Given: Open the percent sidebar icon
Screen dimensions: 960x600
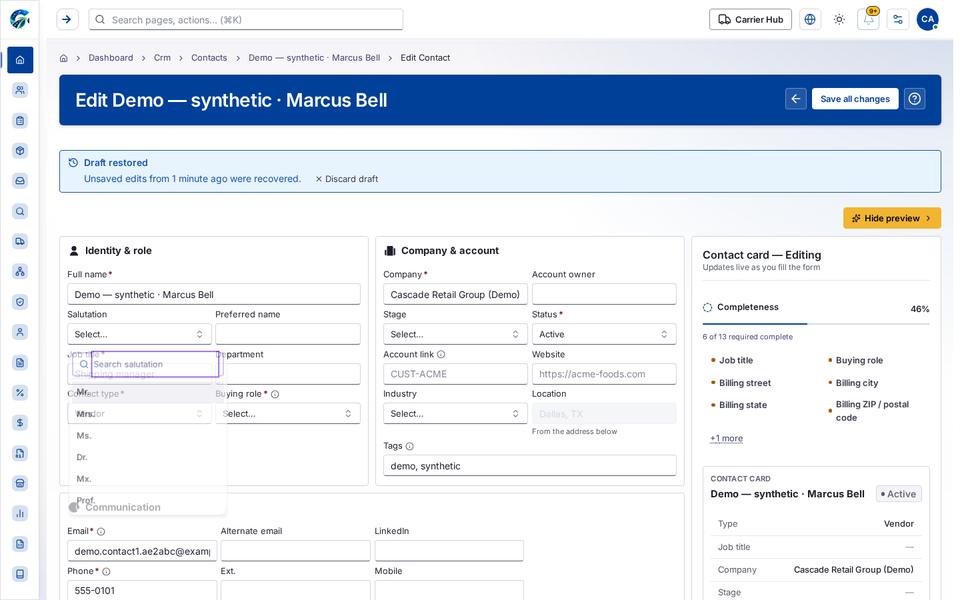Looking at the screenshot, I should (x=20, y=392).
